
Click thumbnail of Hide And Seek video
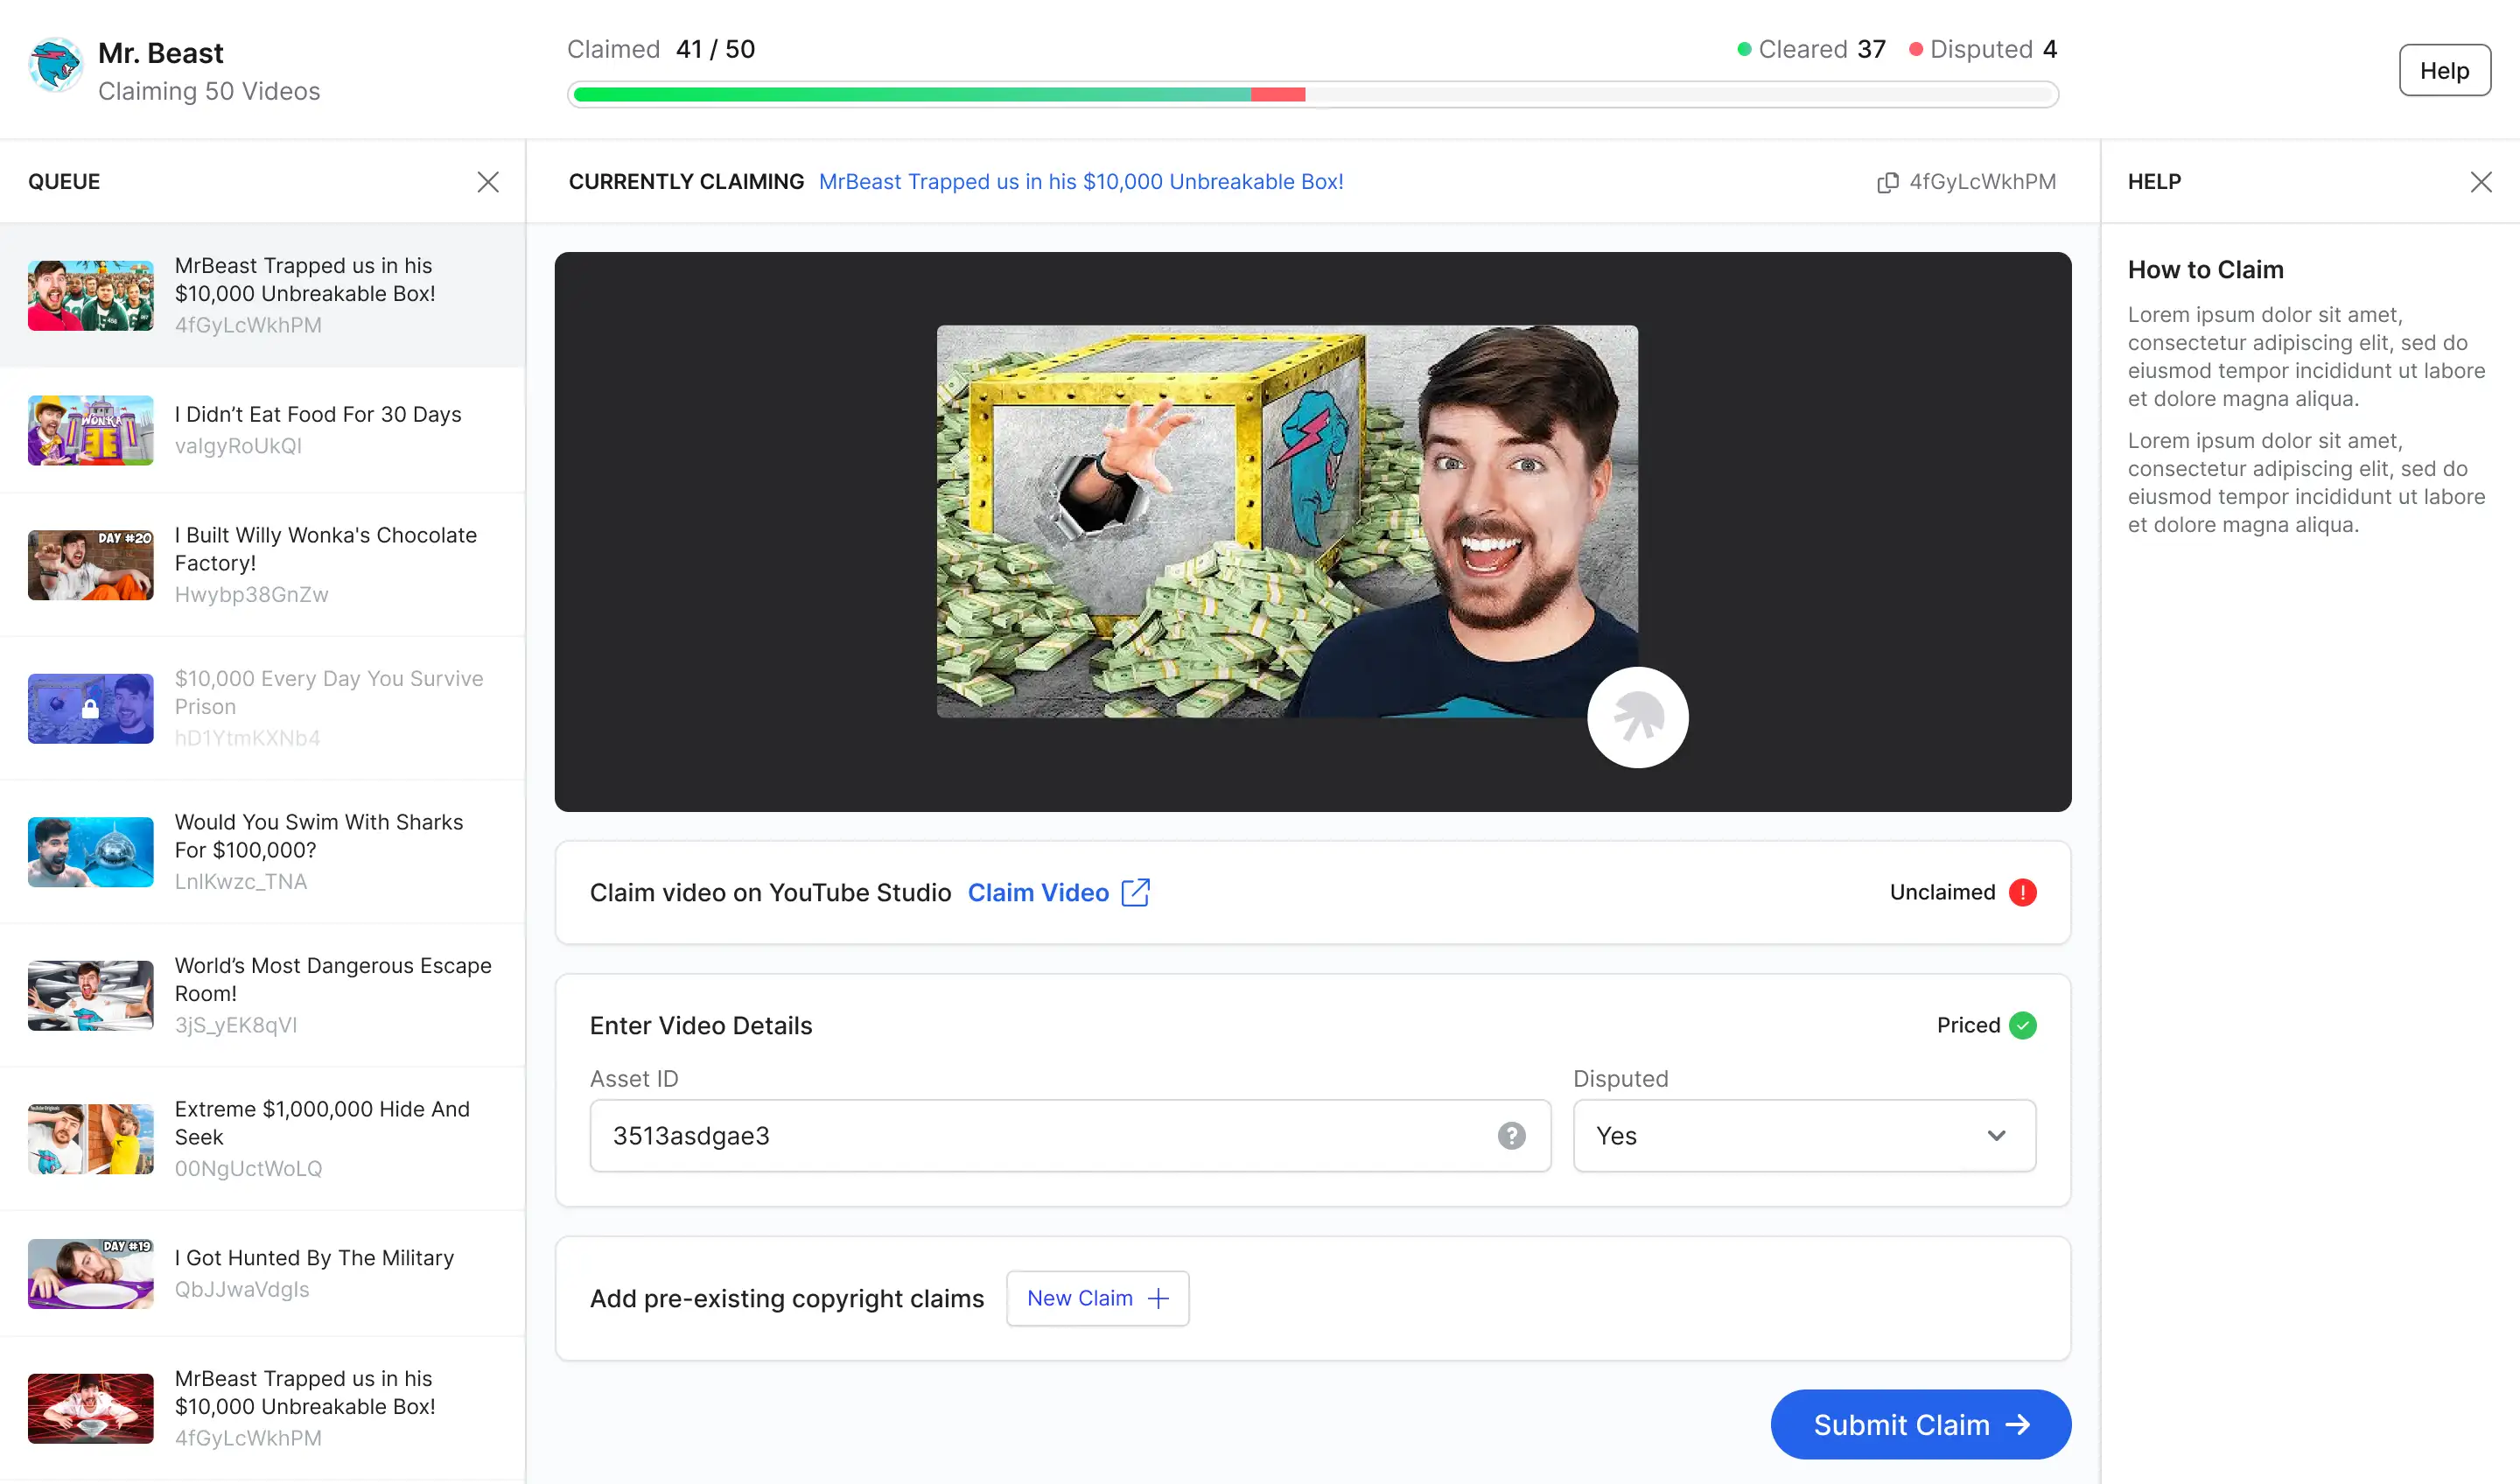(x=91, y=1139)
